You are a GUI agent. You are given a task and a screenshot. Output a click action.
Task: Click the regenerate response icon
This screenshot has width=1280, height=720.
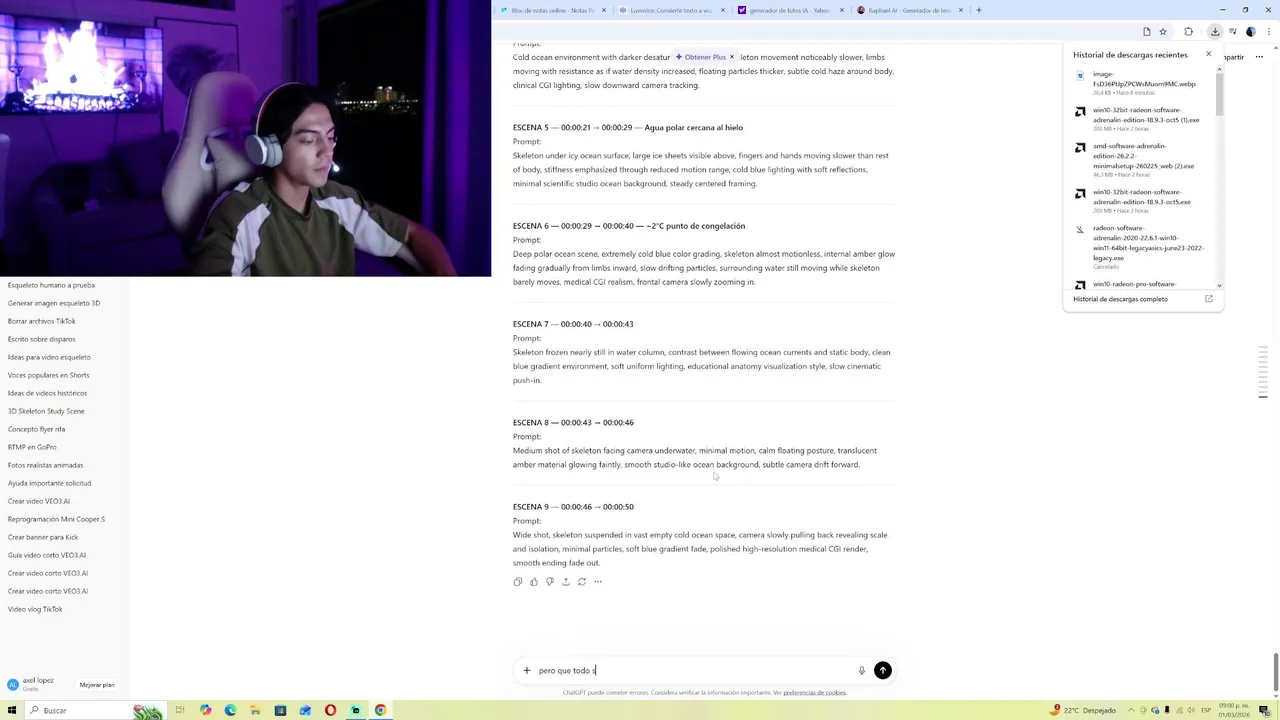pyautogui.click(x=581, y=581)
